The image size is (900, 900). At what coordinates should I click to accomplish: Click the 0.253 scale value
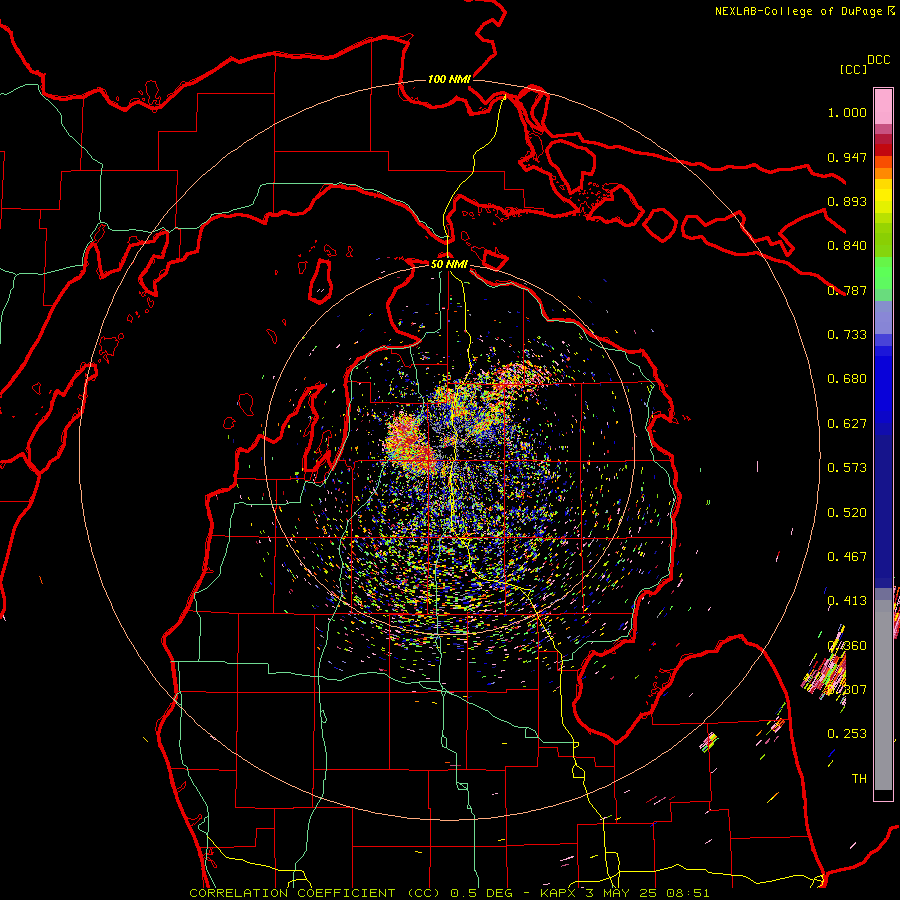847,734
